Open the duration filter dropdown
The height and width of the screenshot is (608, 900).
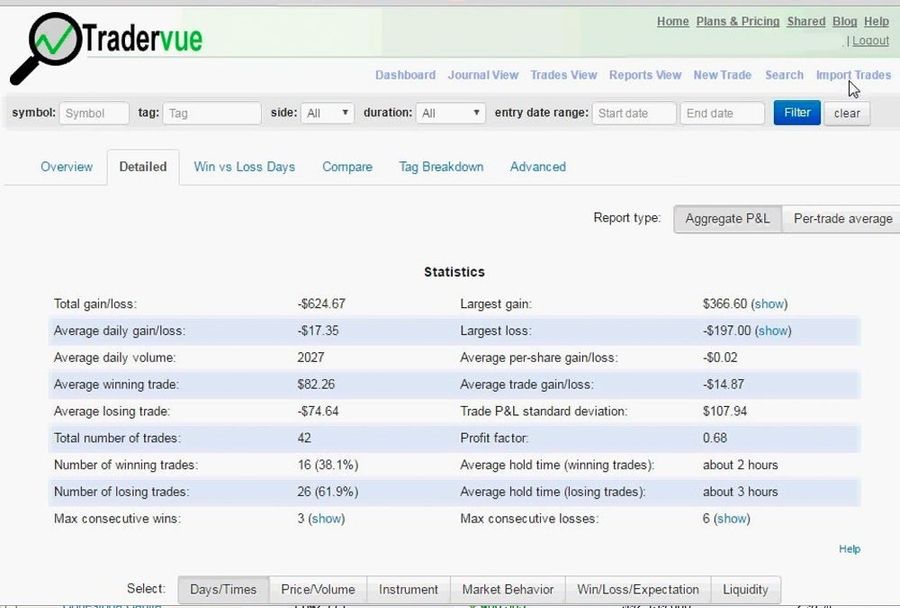click(450, 113)
